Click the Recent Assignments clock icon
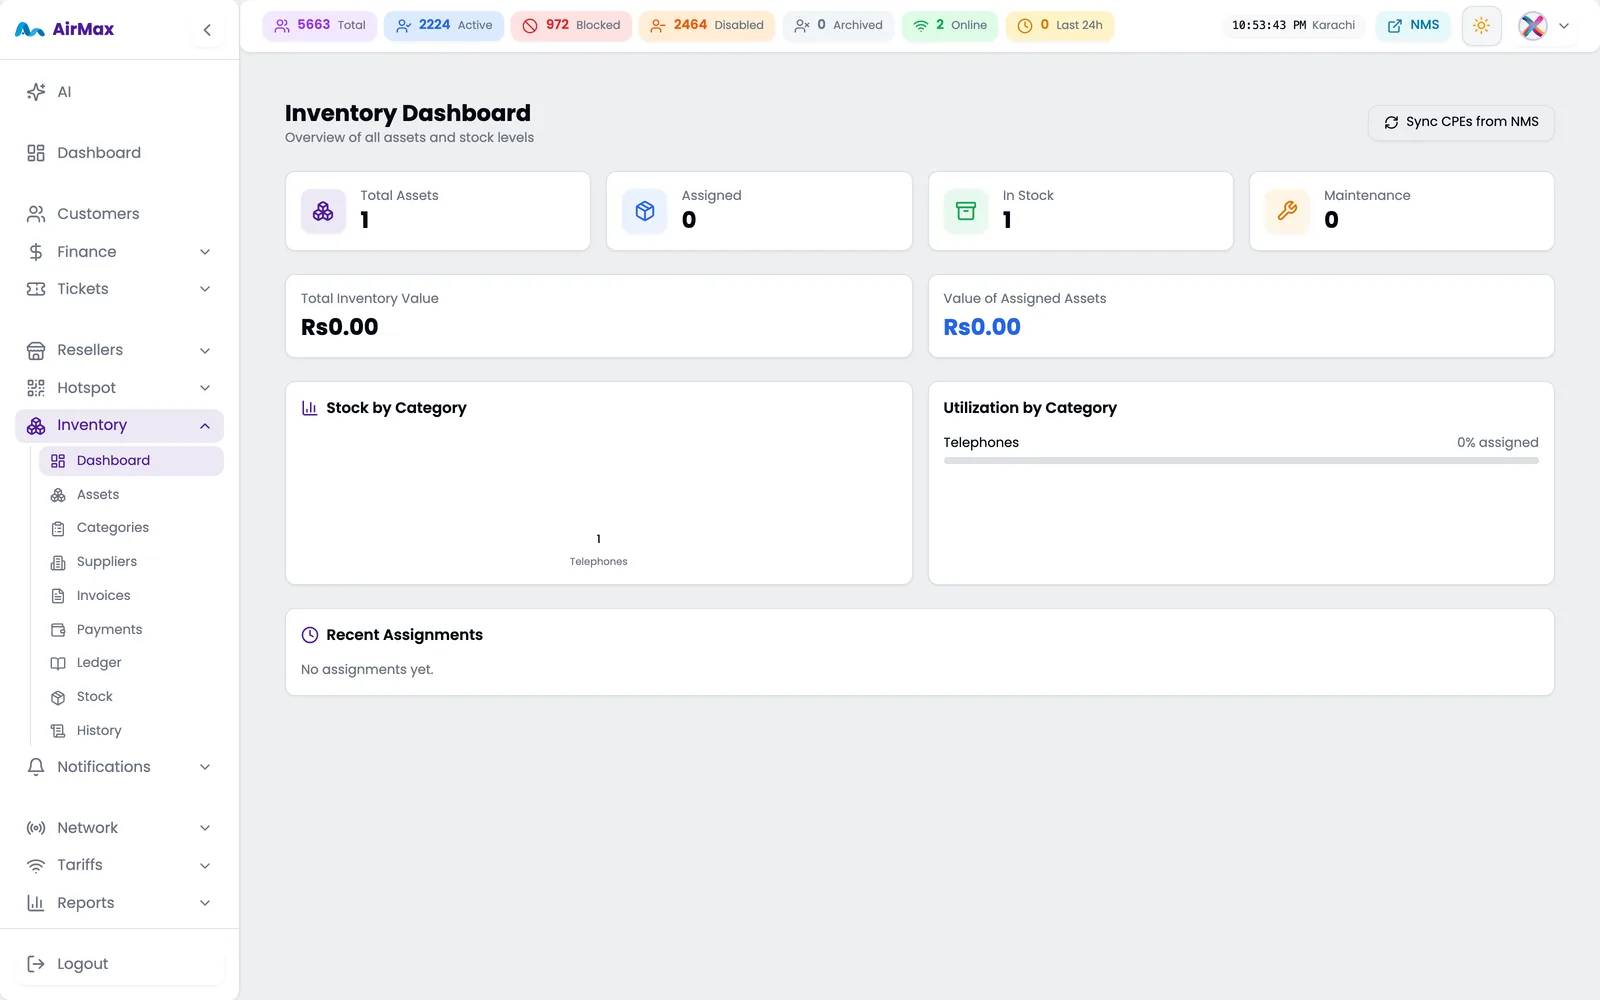The width and height of the screenshot is (1600, 1000). pos(310,635)
